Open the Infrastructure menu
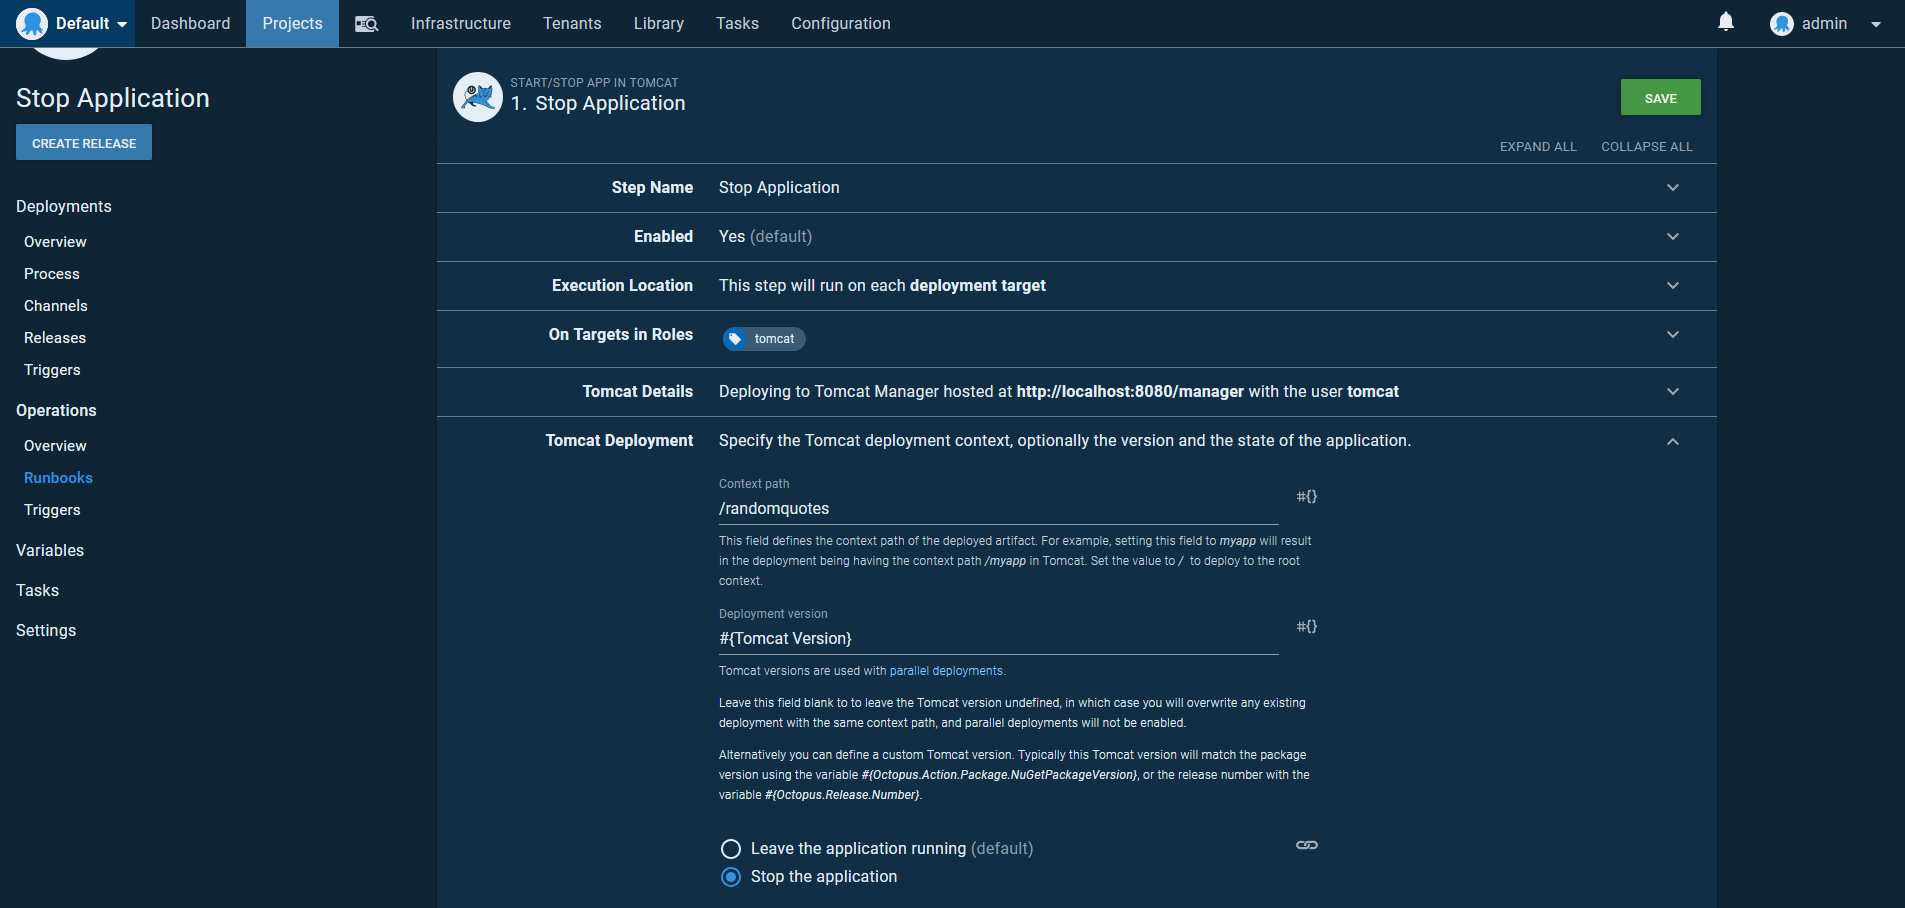Image resolution: width=1905 pixels, height=908 pixels. point(460,24)
